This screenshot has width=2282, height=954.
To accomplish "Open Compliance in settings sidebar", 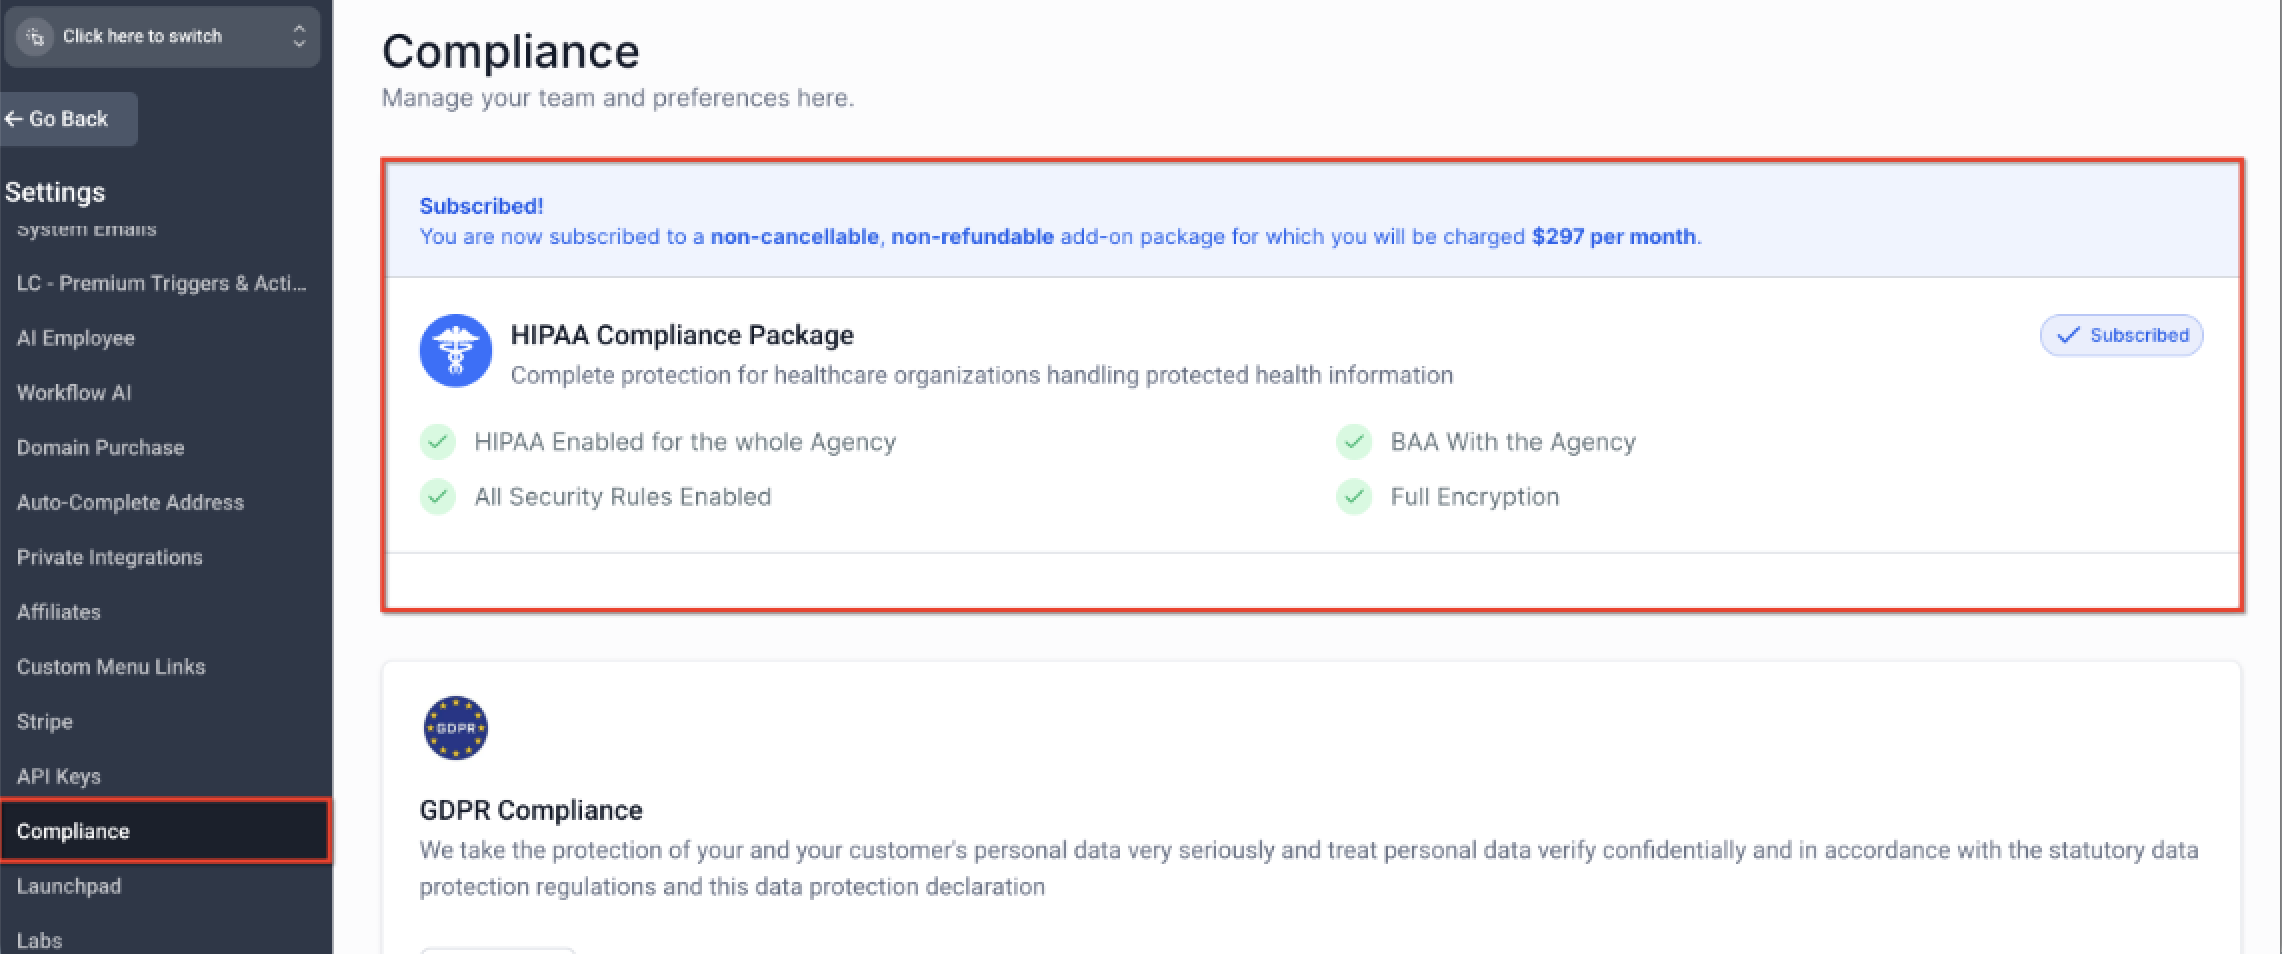I will click(x=73, y=831).
